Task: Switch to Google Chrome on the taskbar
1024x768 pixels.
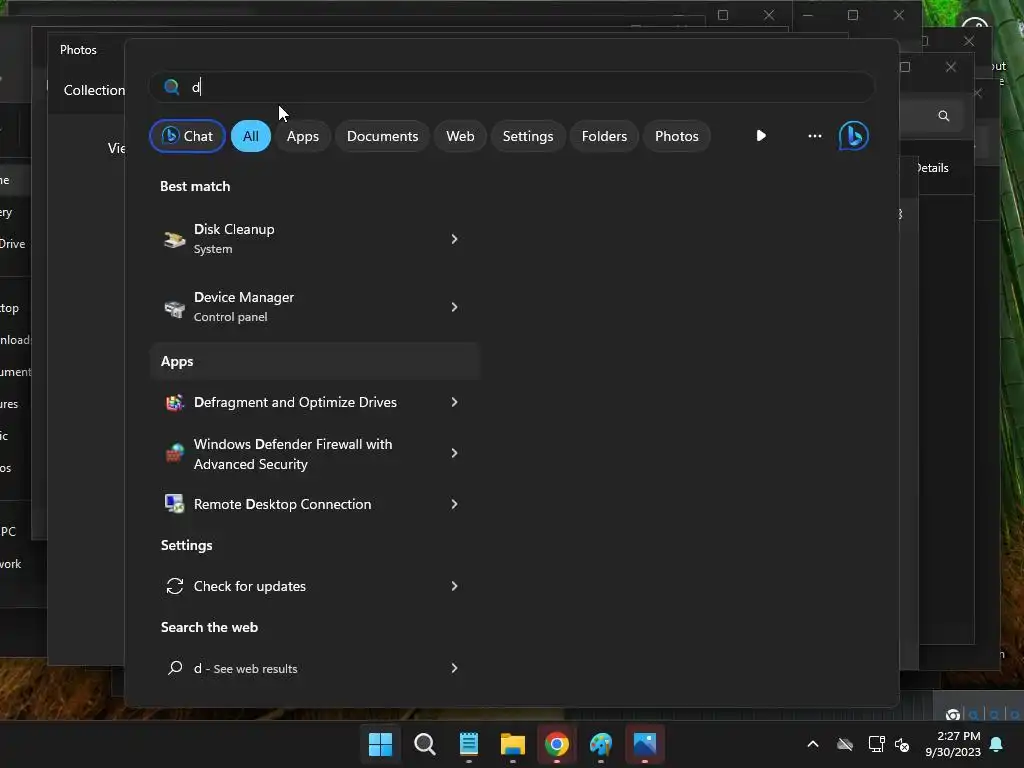Action: [556, 744]
